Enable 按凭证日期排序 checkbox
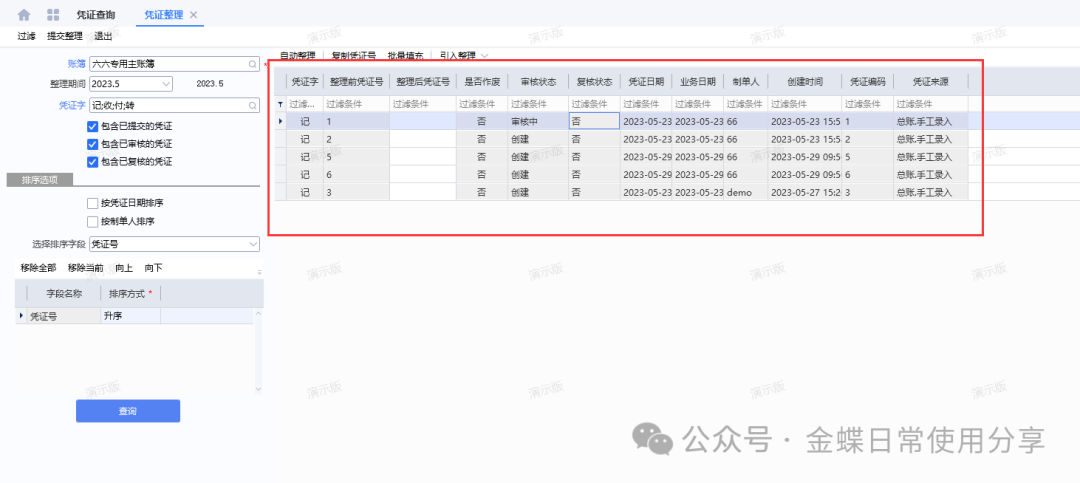 tap(93, 203)
